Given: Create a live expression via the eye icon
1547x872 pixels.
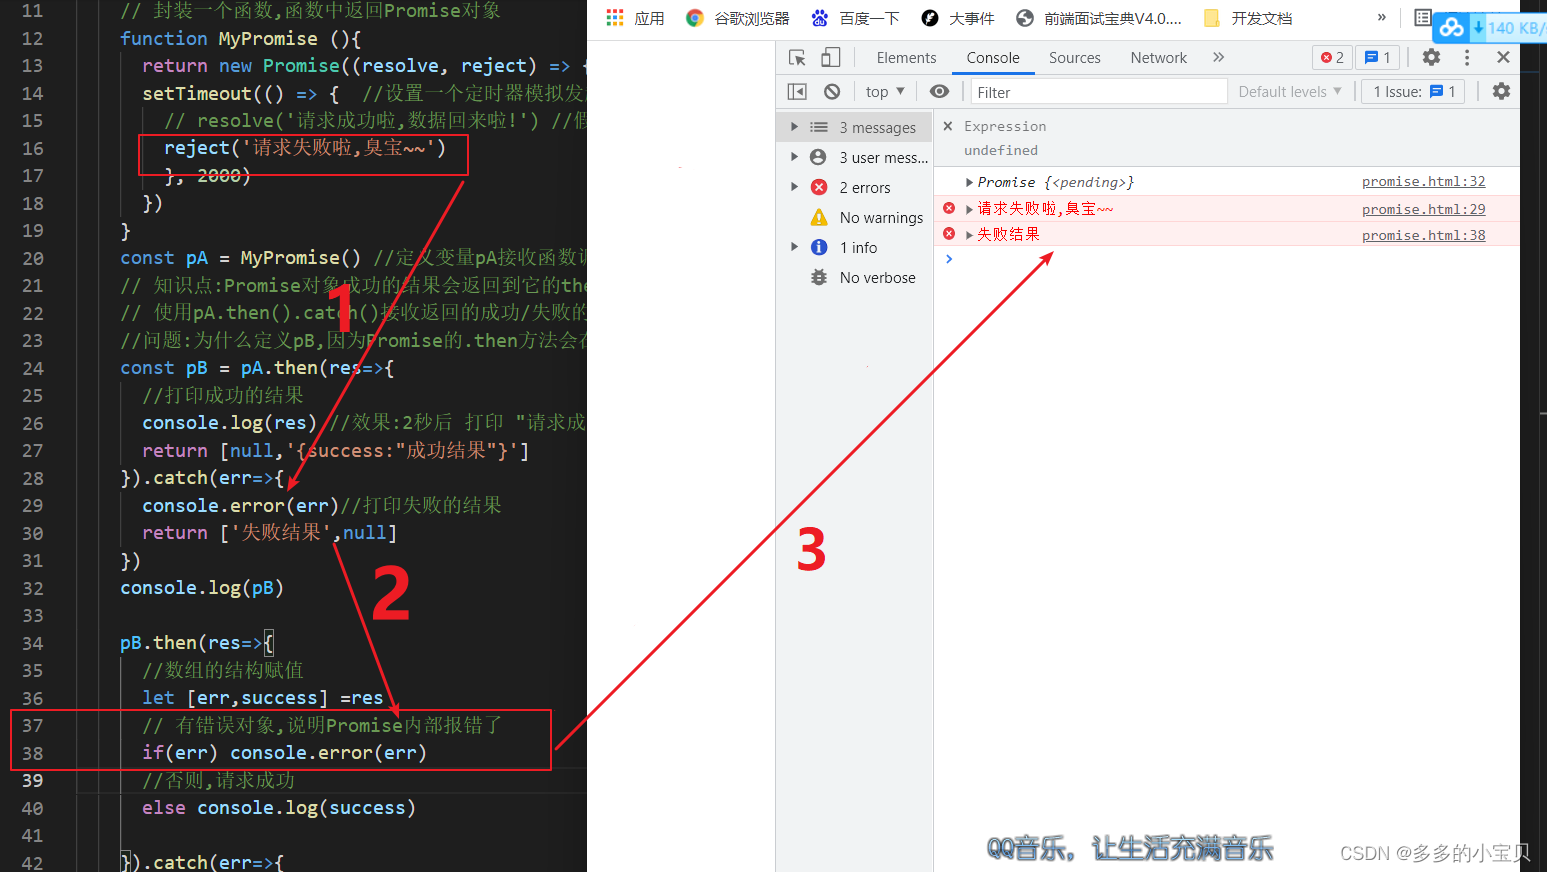Looking at the screenshot, I should click(x=939, y=91).
